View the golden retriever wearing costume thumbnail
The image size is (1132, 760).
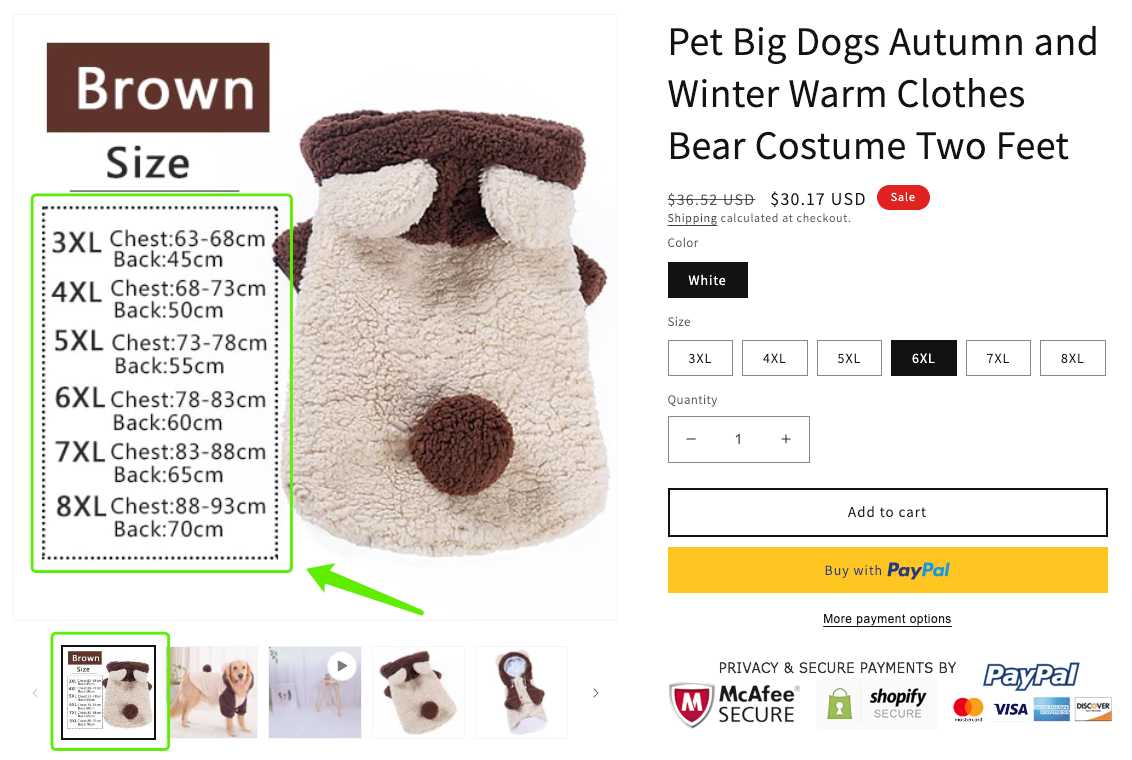pos(212,692)
